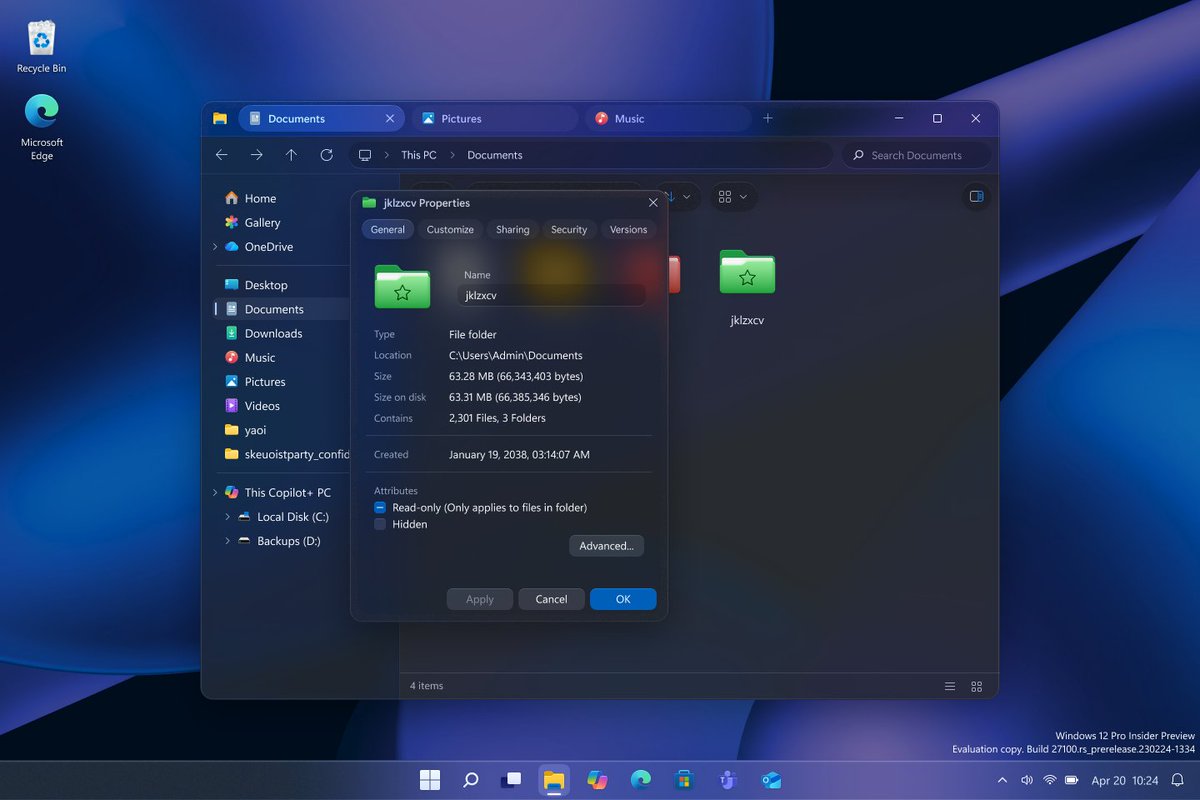Click the large folder icon in Properties
This screenshot has height=800, width=1200.
click(402, 286)
